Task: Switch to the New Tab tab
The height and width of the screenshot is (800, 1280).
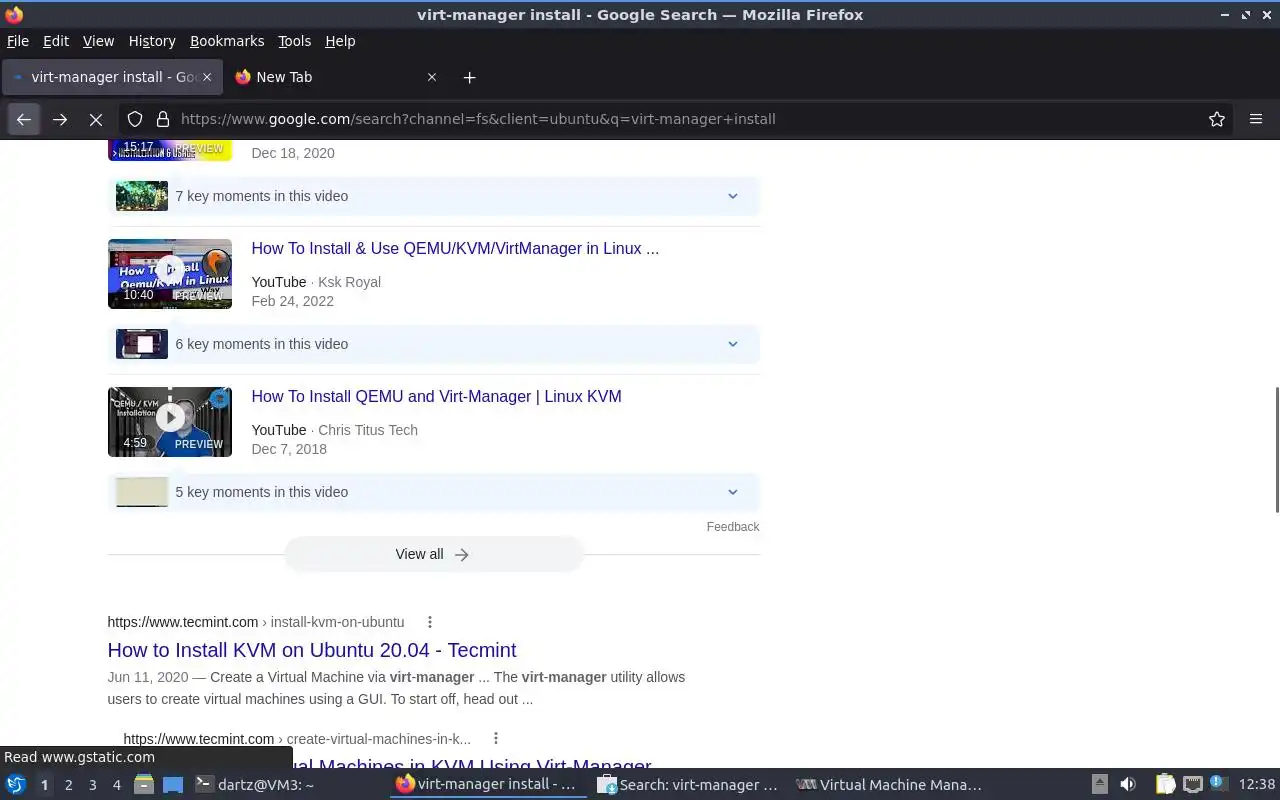Action: [x=336, y=77]
